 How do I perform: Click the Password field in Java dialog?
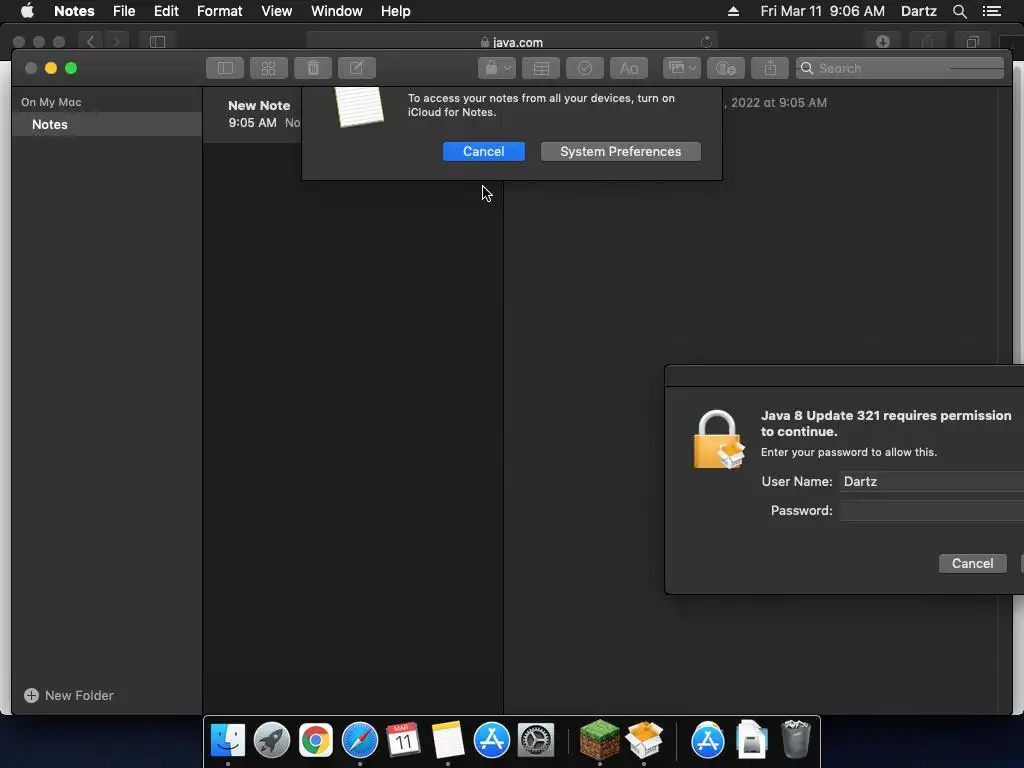point(931,511)
